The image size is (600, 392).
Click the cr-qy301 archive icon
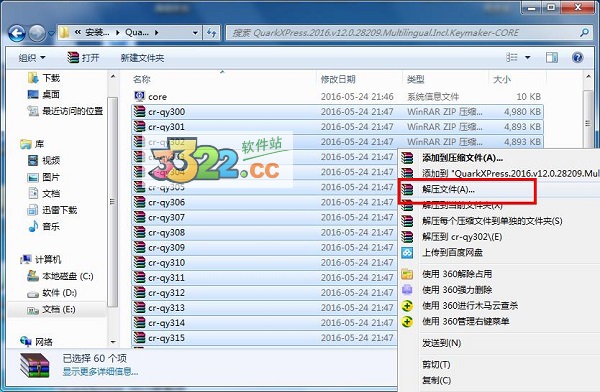[139, 126]
